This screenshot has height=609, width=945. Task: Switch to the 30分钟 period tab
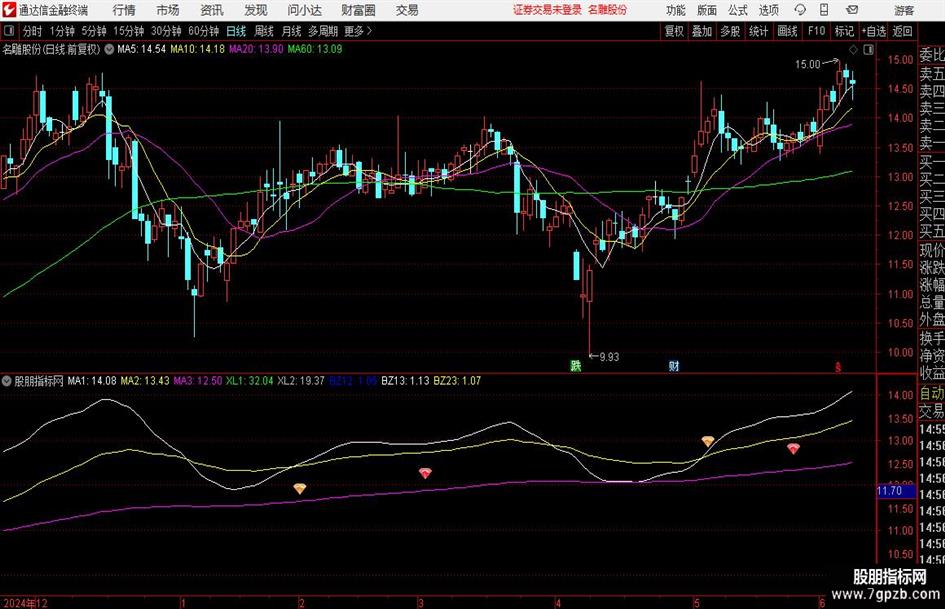coord(166,31)
